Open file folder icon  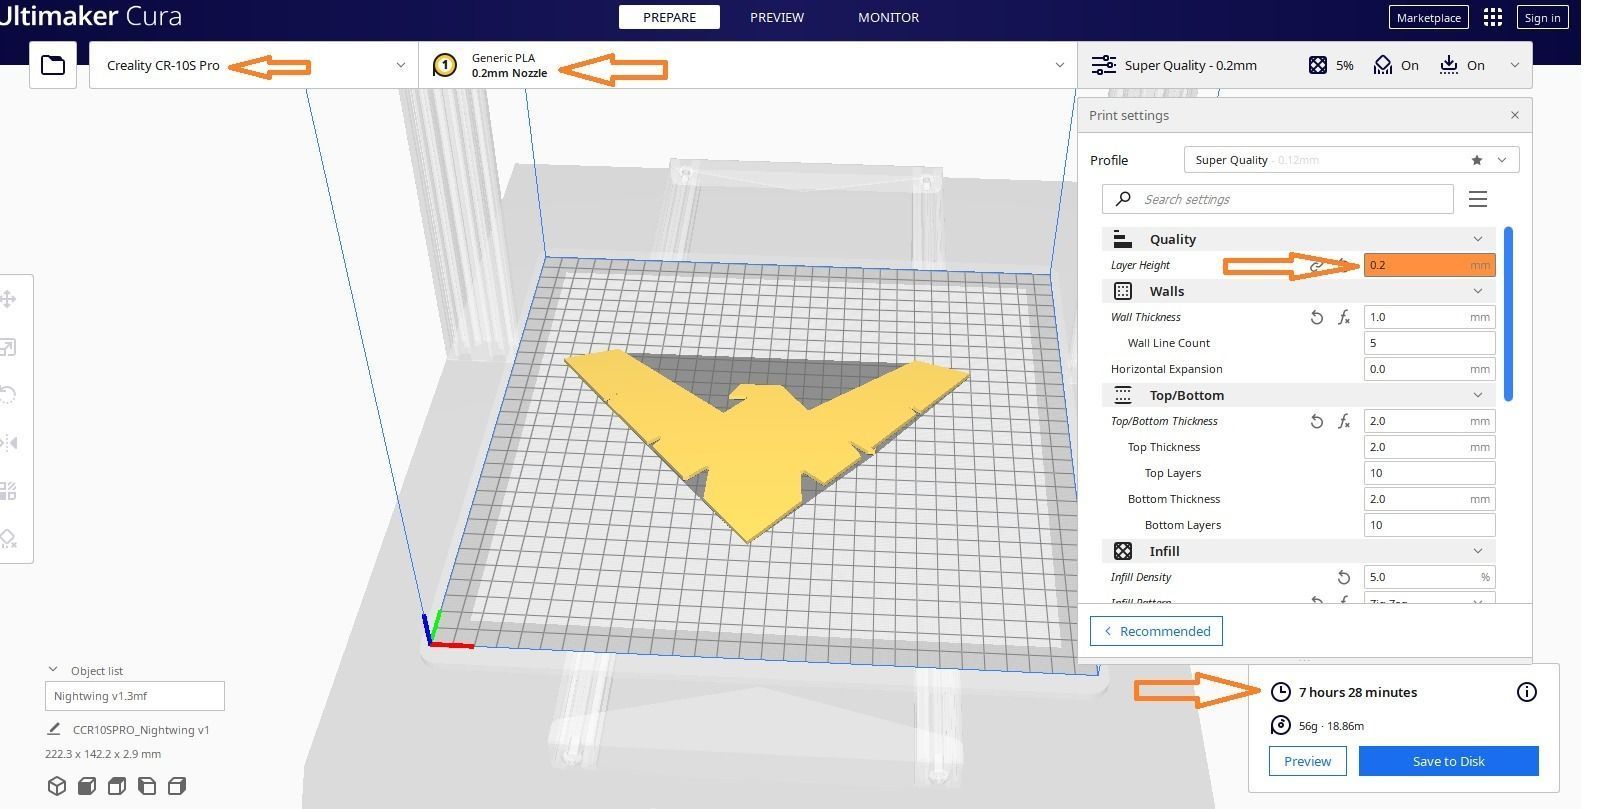coord(53,65)
